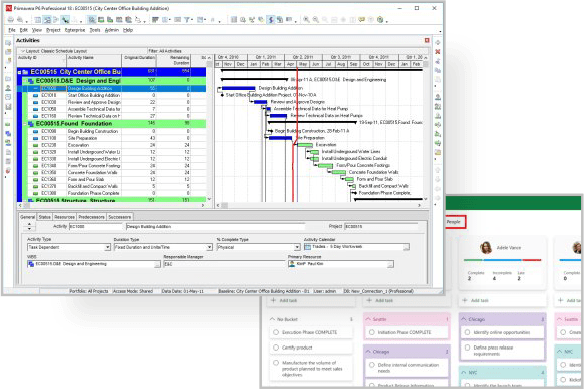
Task: Click the person resource icon in right command bar
Action: [438, 97]
